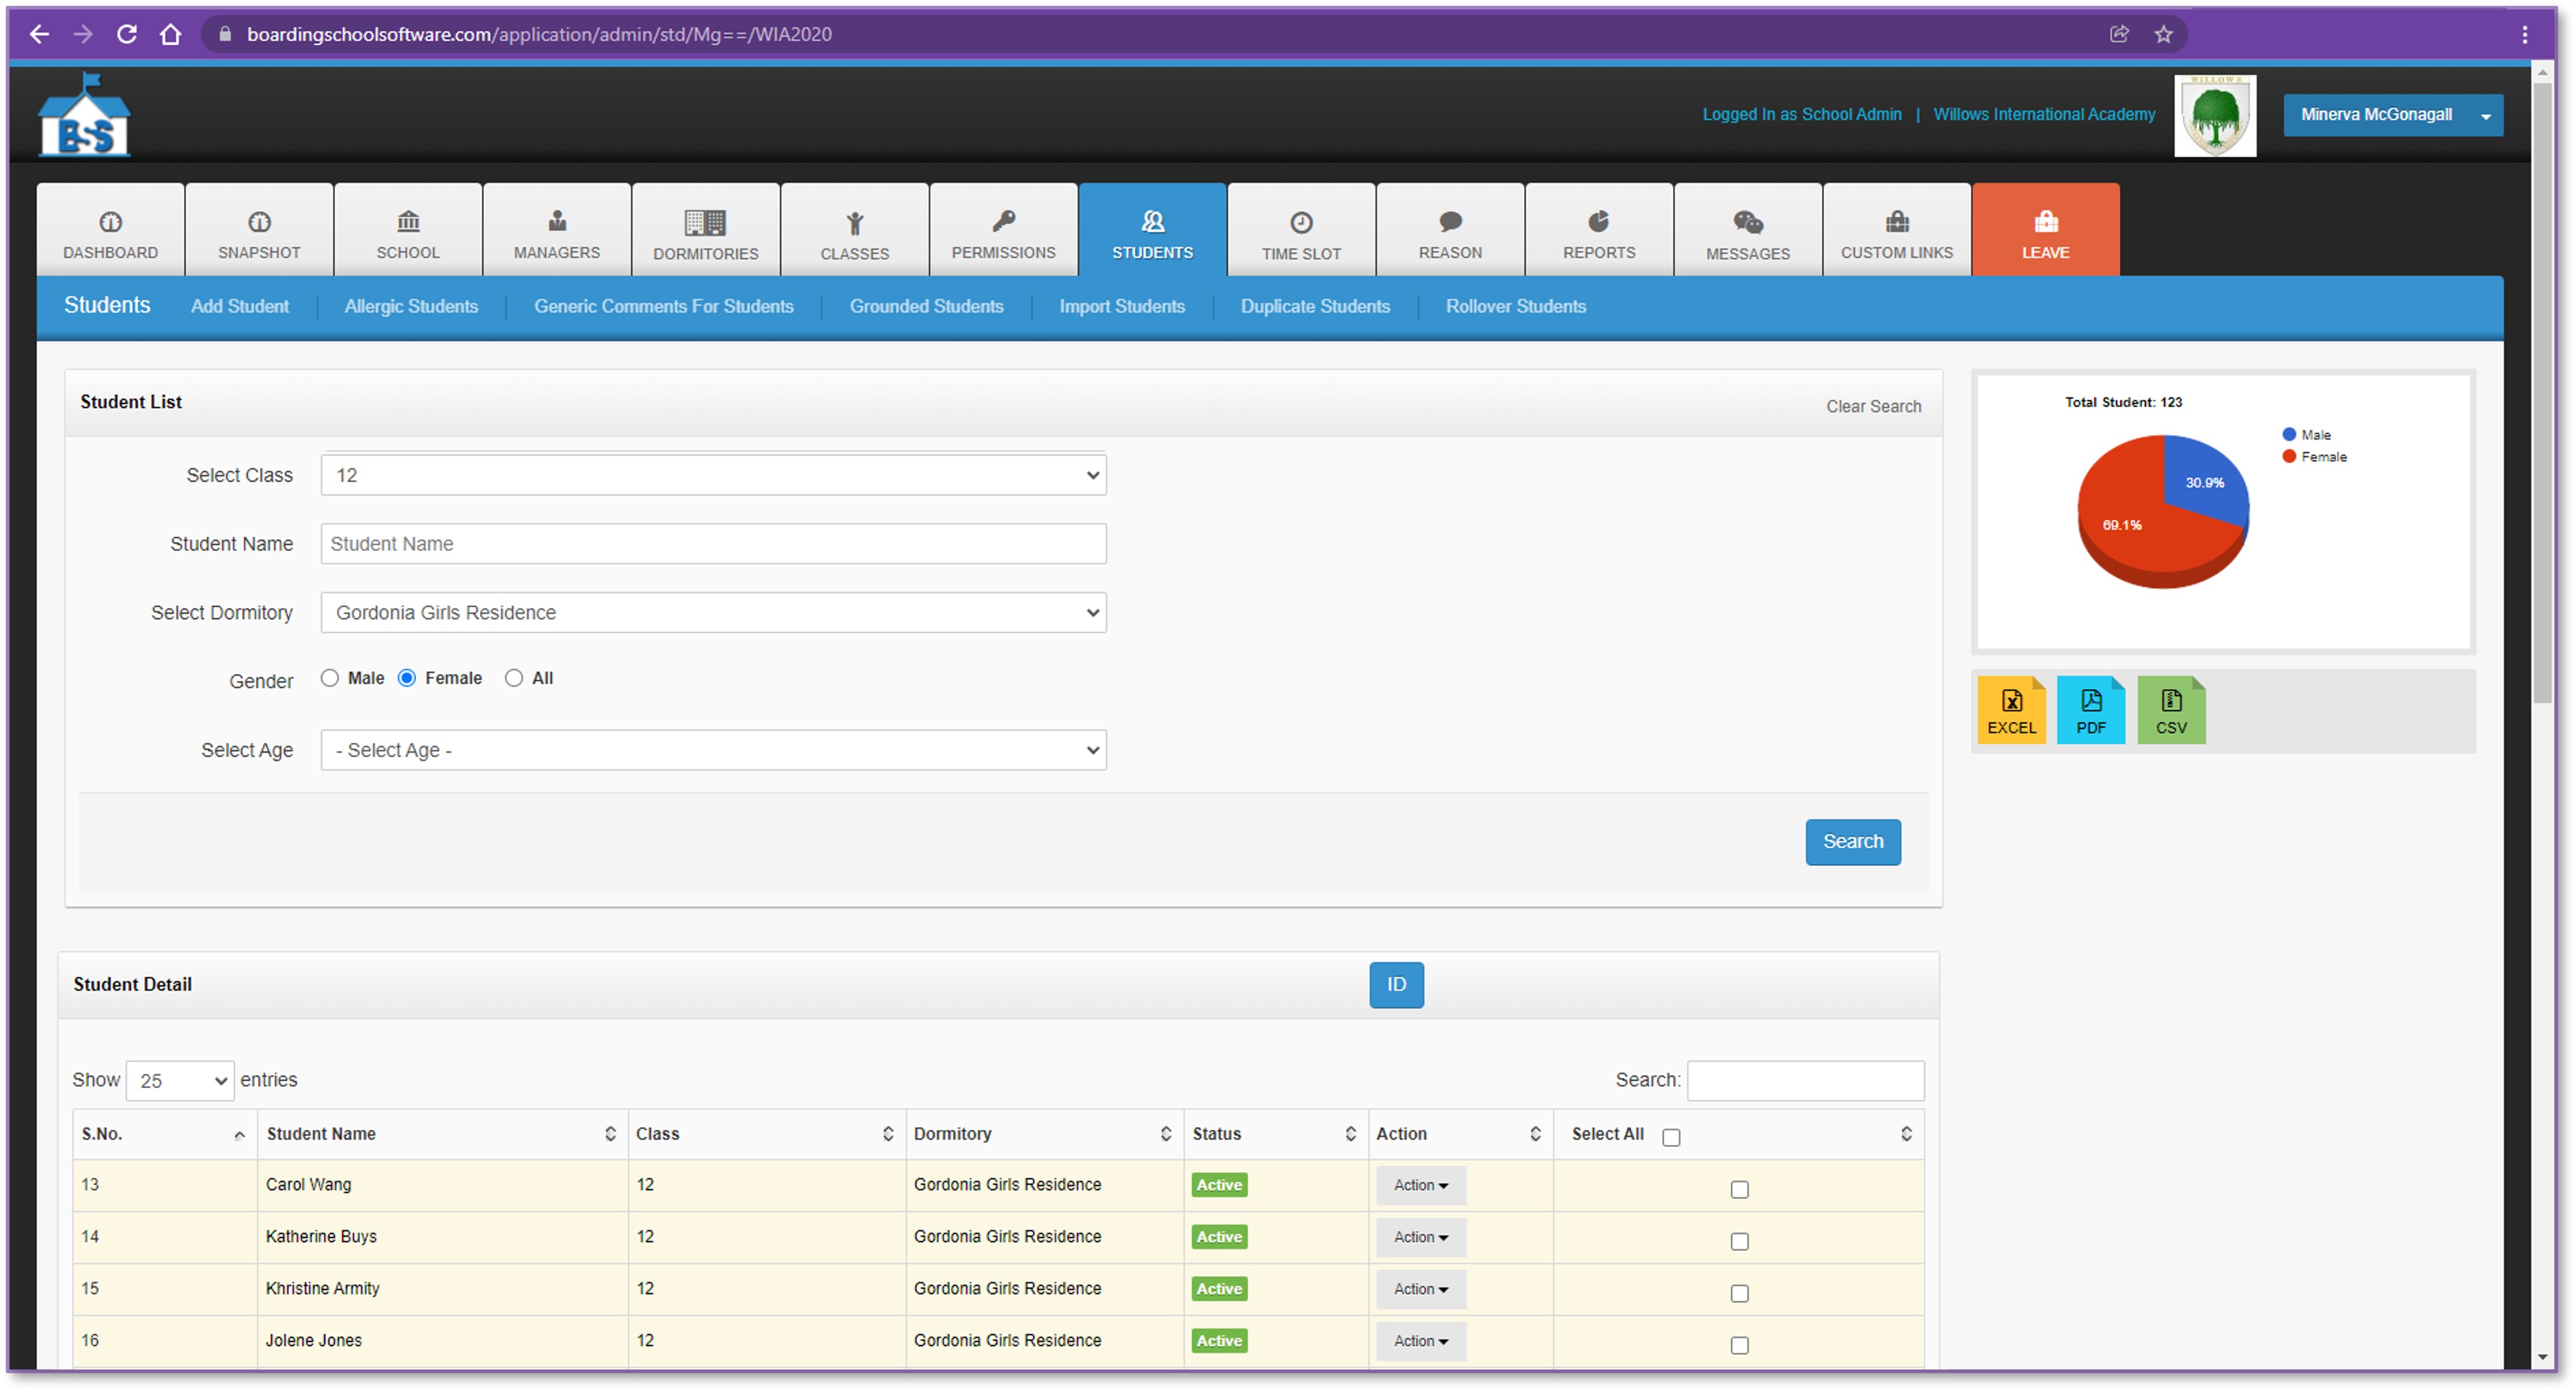Switch to the Grounded Students tab
This screenshot has height=1391, width=2576.
(926, 306)
